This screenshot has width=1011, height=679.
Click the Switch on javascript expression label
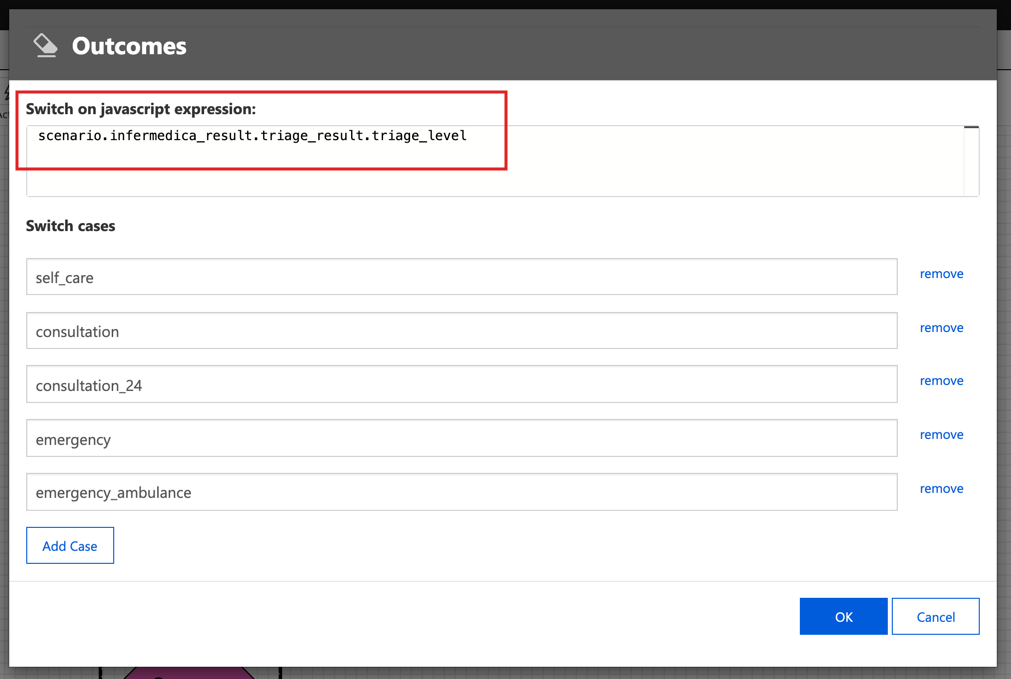click(x=141, y=109)
